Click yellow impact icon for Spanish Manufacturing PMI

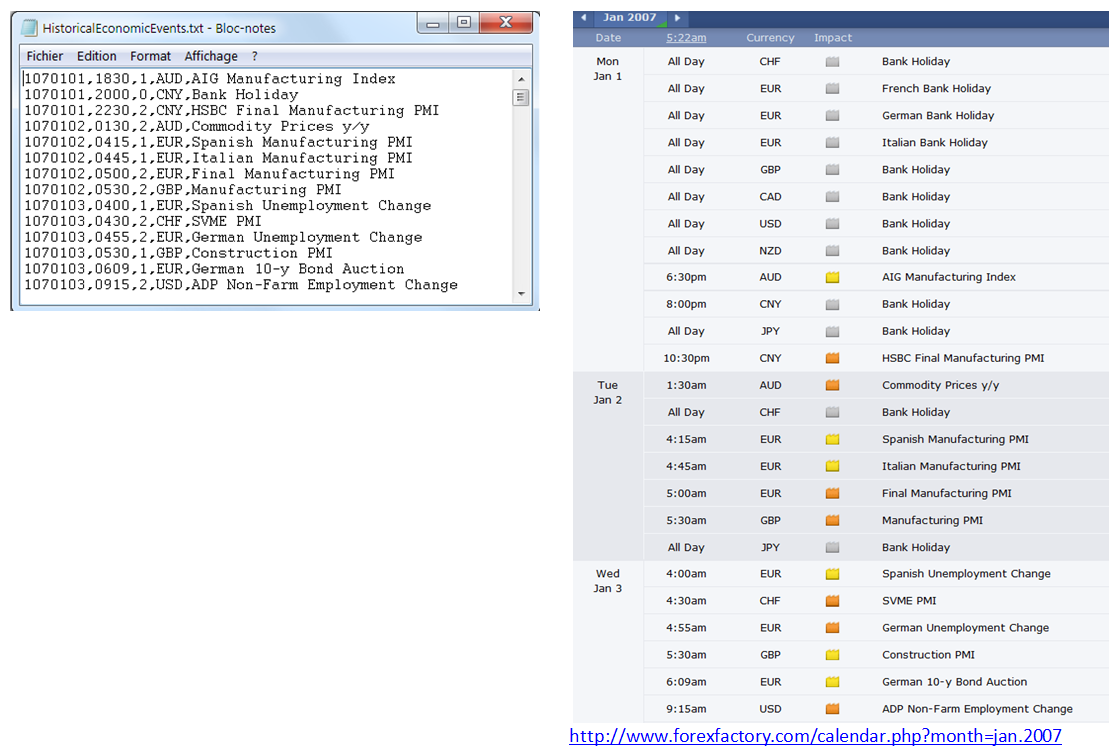pos(832,440)
